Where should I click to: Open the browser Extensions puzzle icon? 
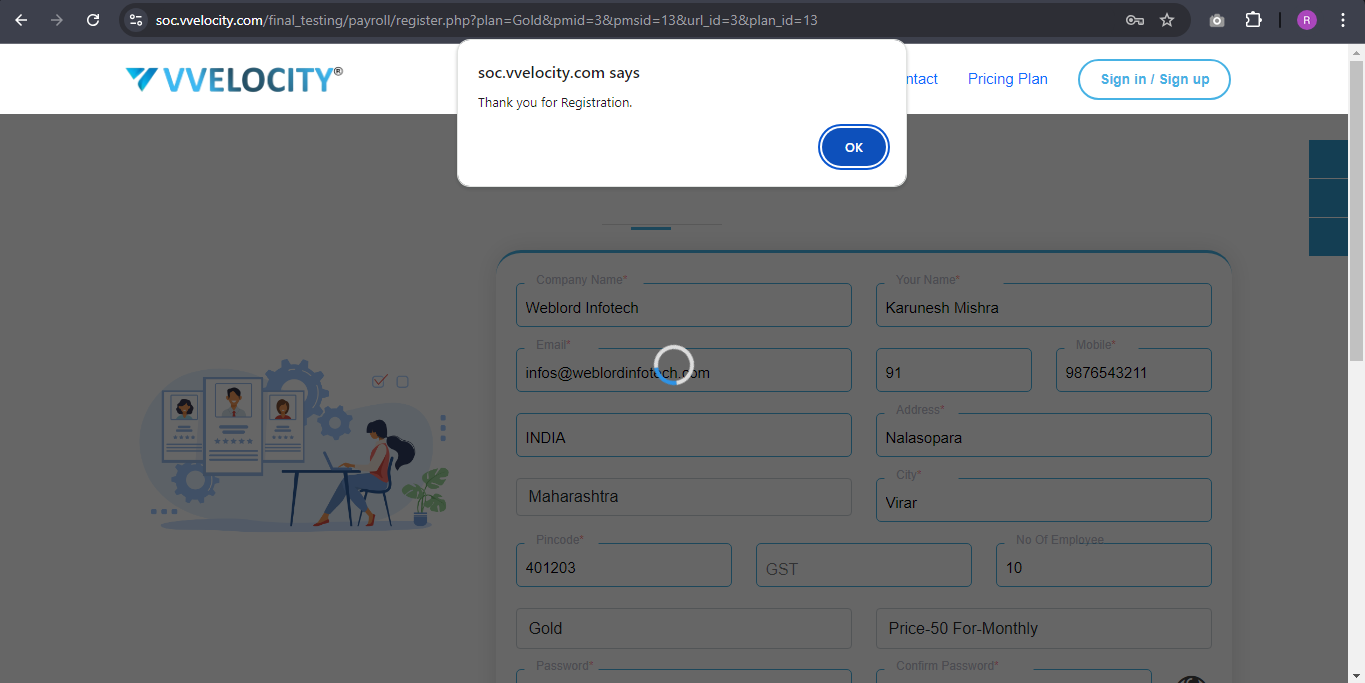(1254, 20)
